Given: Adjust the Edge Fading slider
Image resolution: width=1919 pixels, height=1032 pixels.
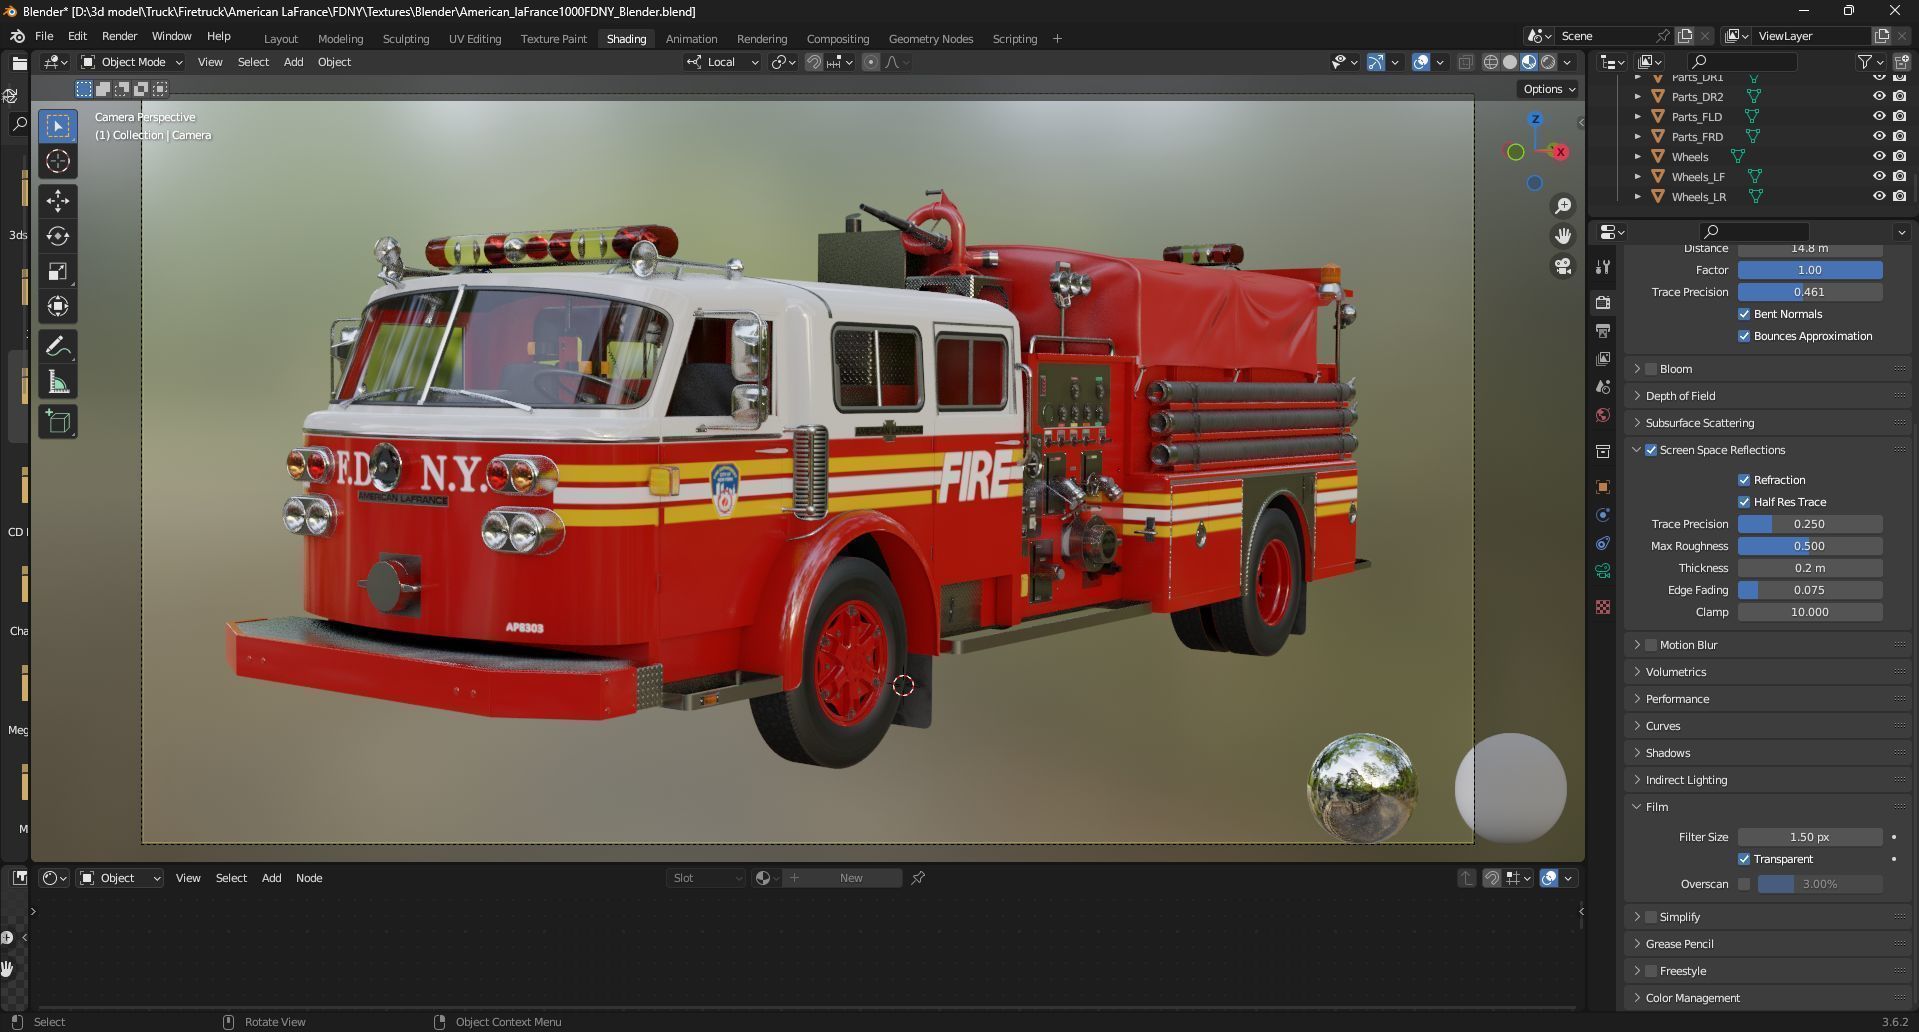Looking at the screenshot, I should tap(1810, 590).
